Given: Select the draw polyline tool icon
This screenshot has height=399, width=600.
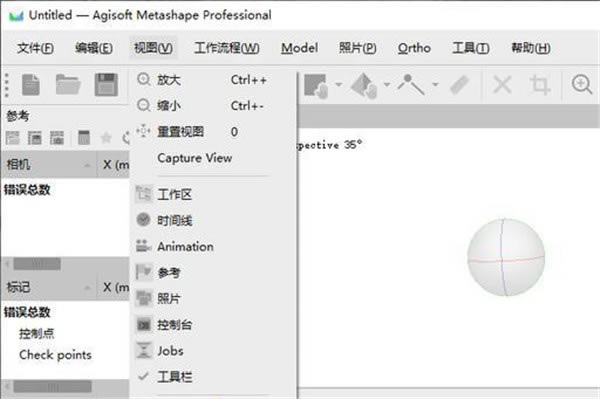Looking at the screenshot, I should (411, 85).
